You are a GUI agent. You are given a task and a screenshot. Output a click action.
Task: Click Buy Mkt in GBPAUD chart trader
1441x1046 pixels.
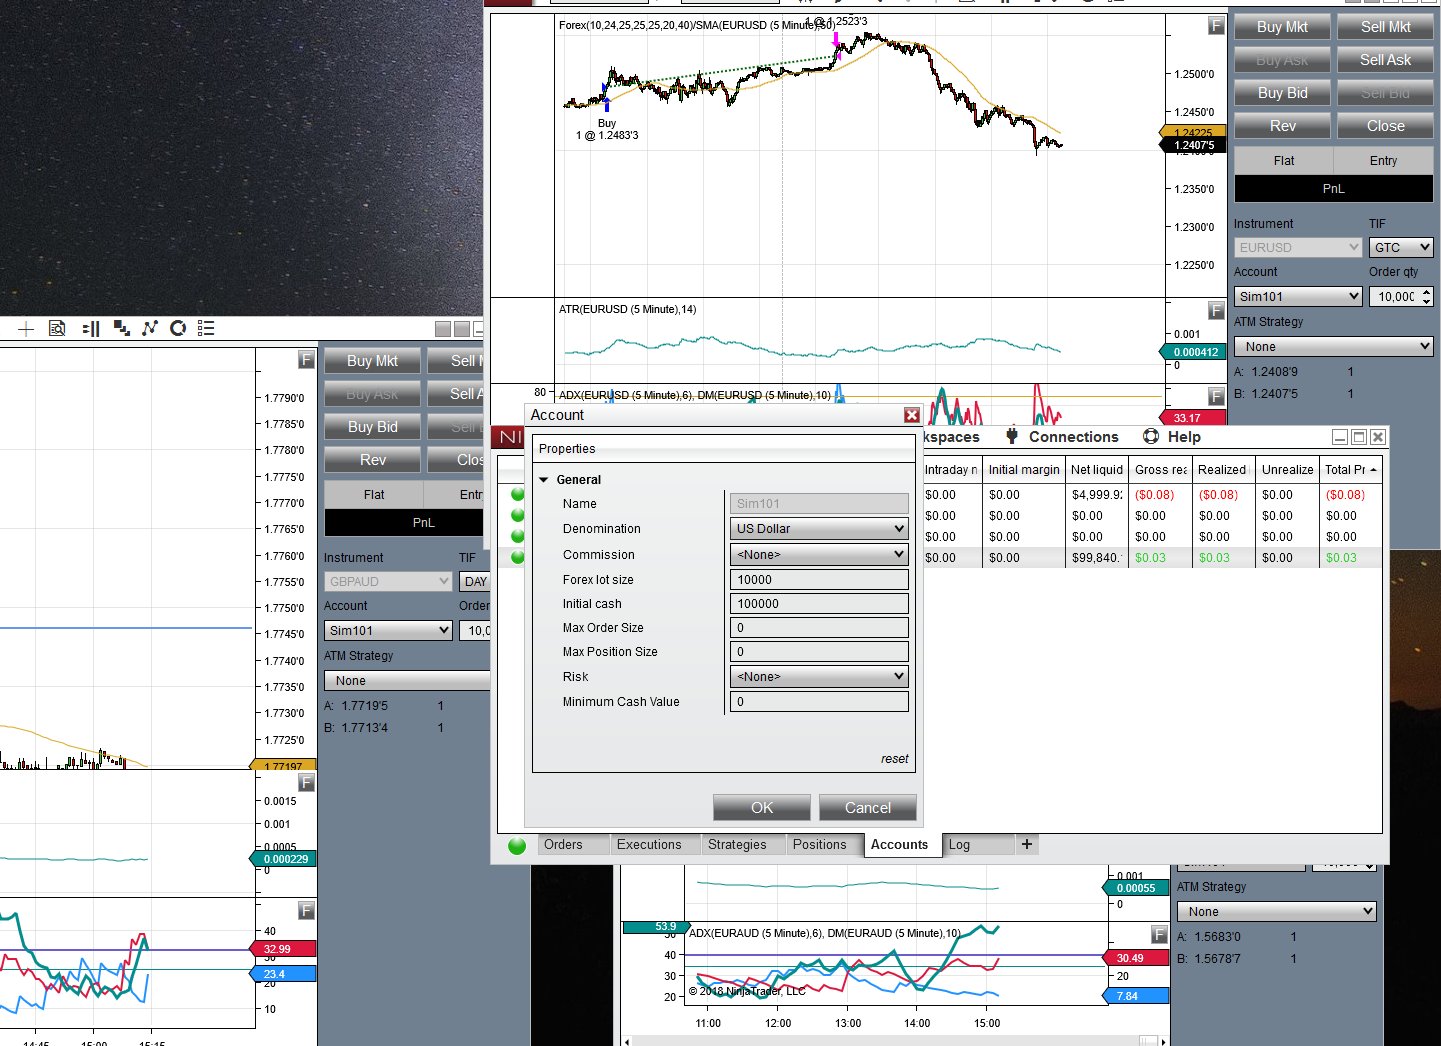click(x=372, y=361)
